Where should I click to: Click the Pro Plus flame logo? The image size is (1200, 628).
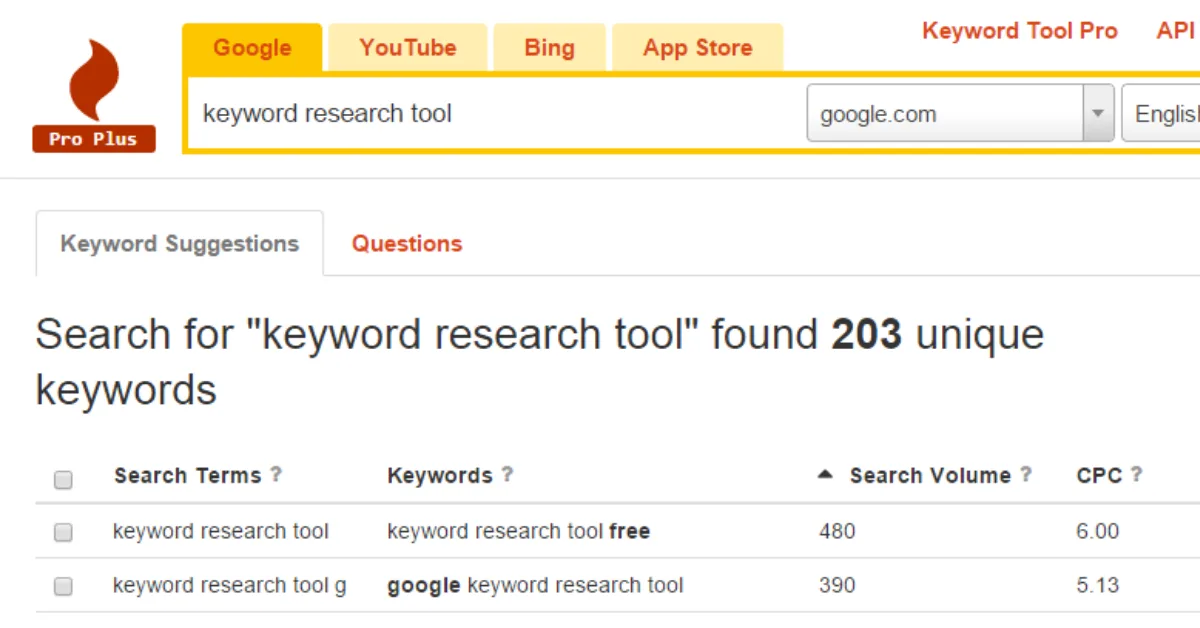(94, 80)
